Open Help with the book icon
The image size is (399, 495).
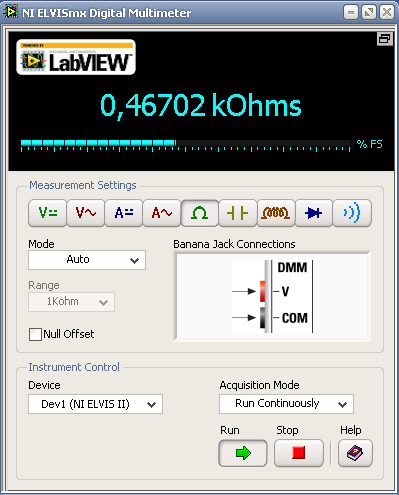coord(355,453)
